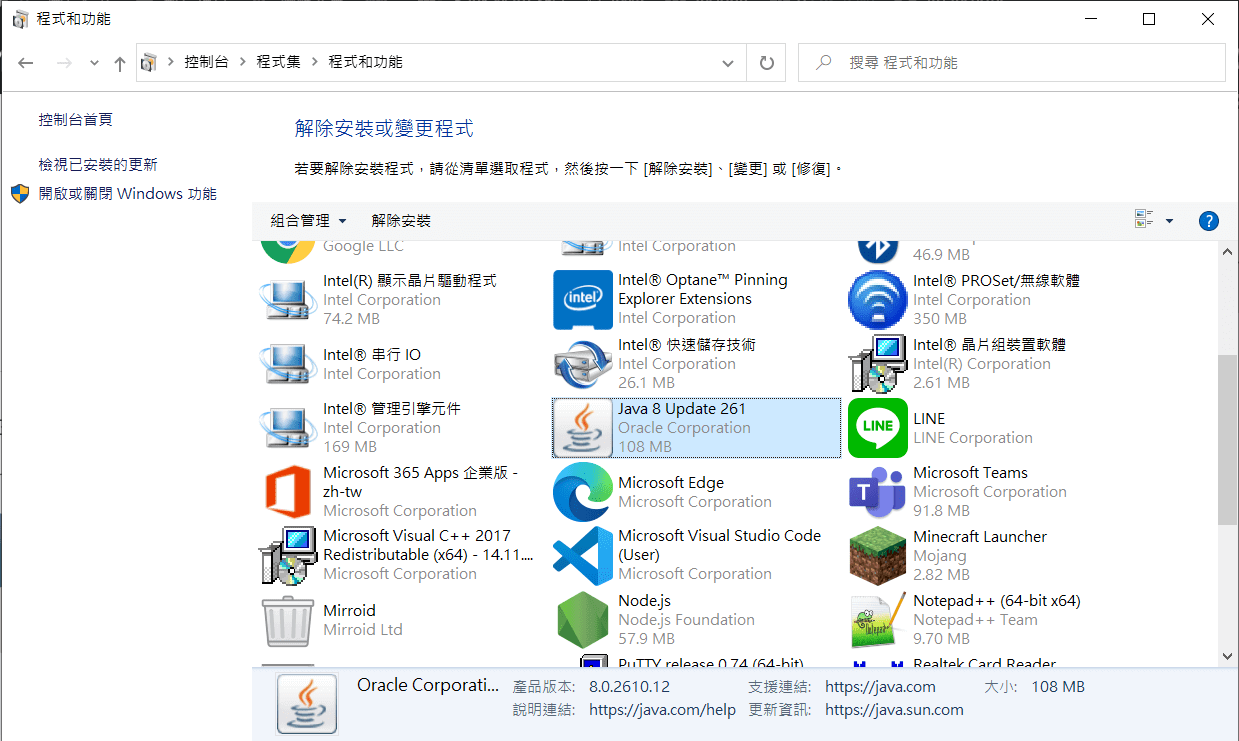The width and height of the screenshot is (1239, 741).
Task: Click the LINE Corporation publisher text
Action: (x=973, y=438)
